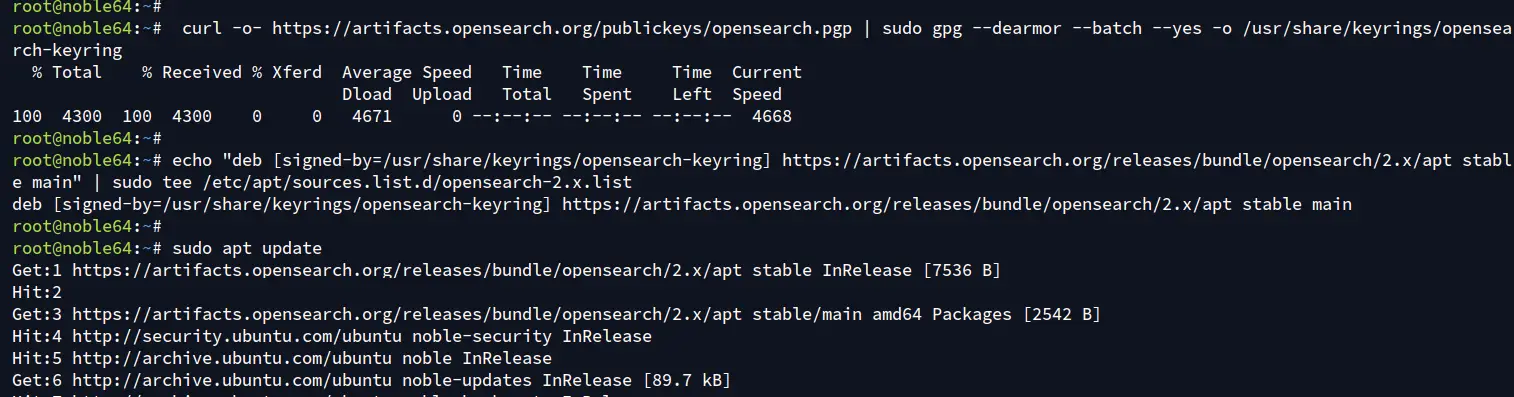This screenshot has height=397, width=1514.
Task: Click the 'sudo apt update' command text
Action: coord(247,248)
